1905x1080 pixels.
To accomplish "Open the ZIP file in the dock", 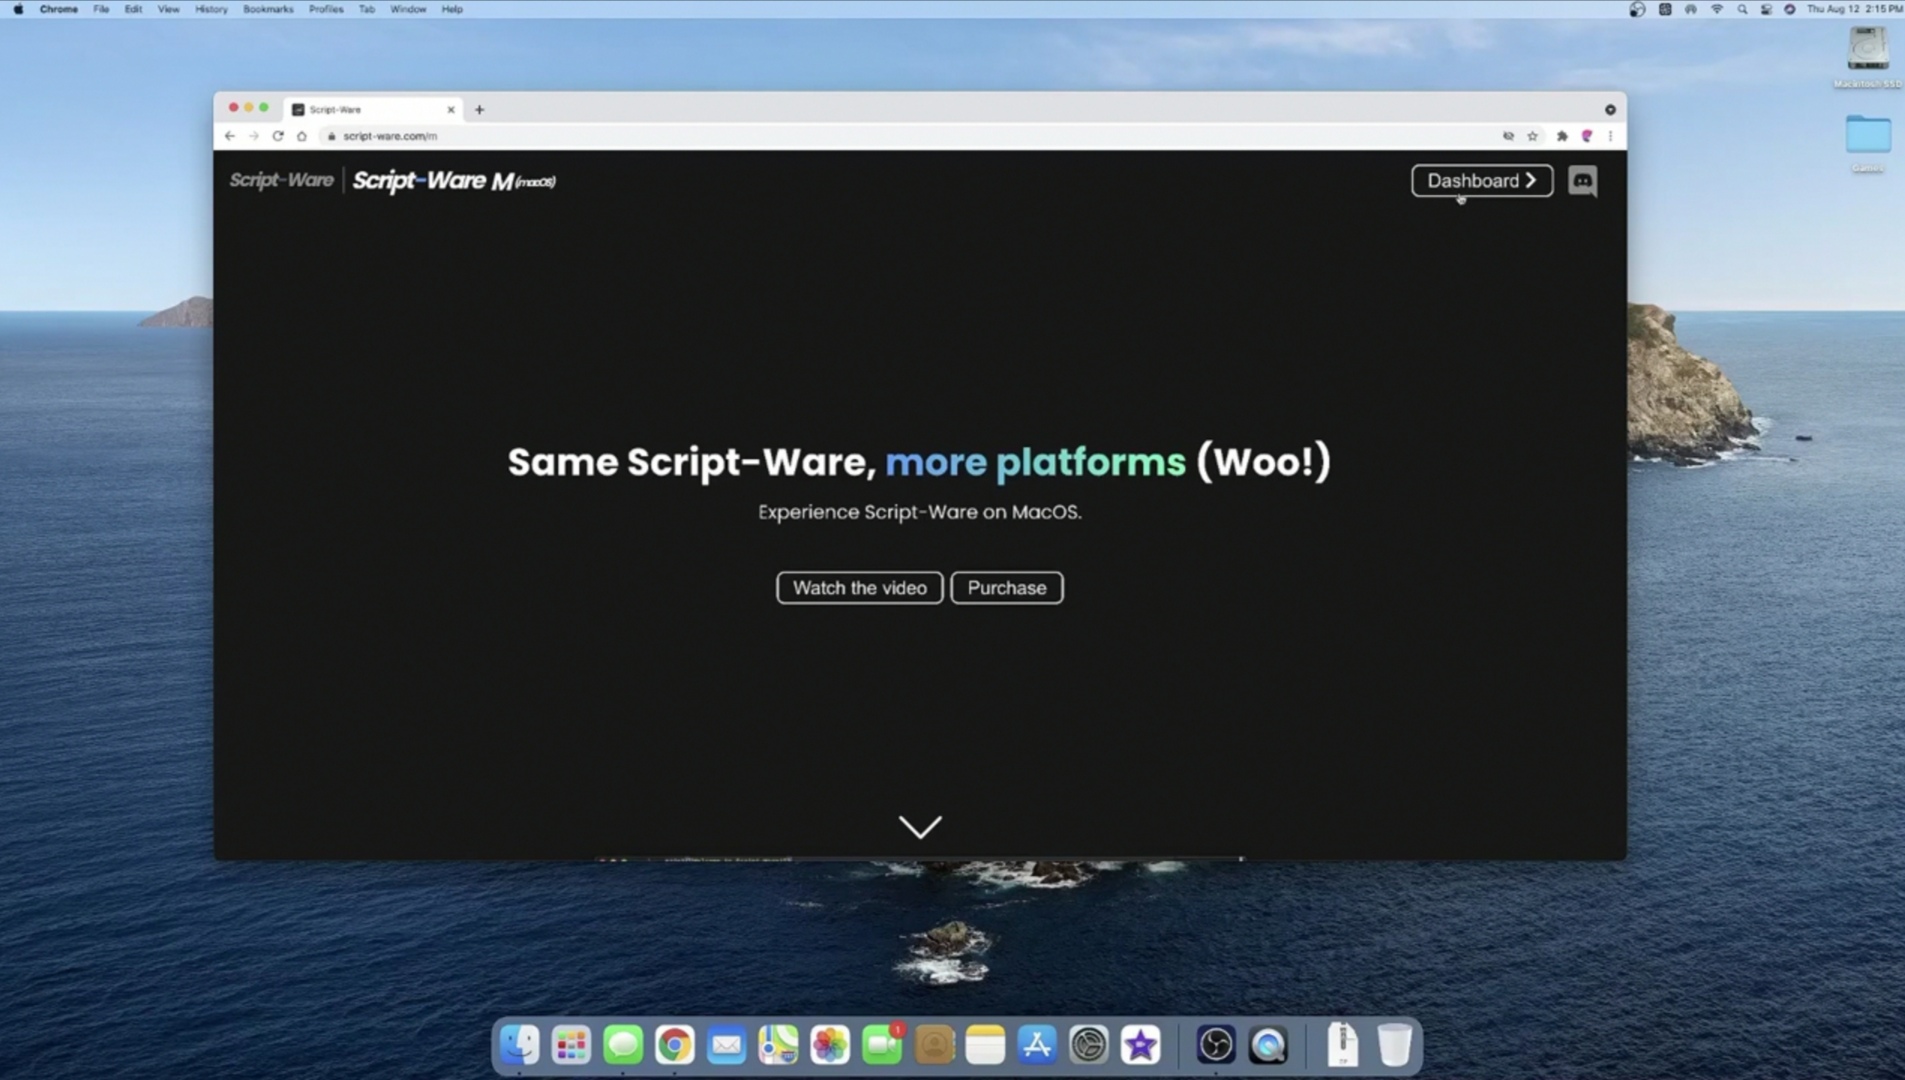I will [1342, 1045].
